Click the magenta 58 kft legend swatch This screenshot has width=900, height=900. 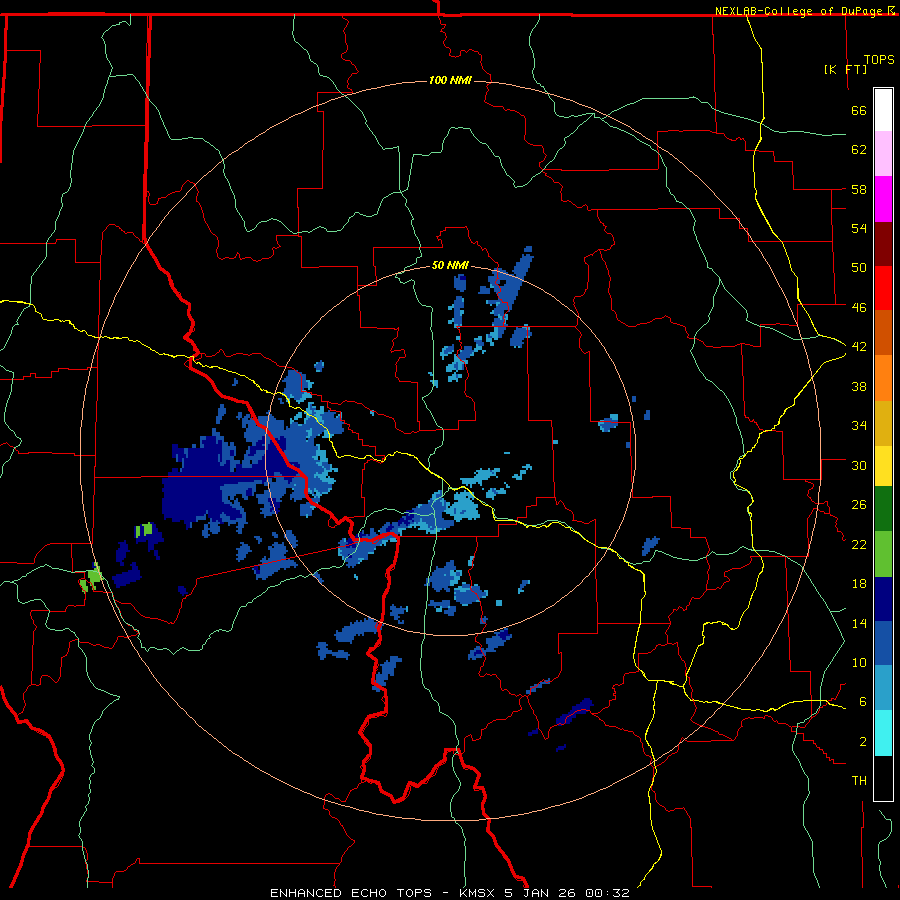[883, 199]
